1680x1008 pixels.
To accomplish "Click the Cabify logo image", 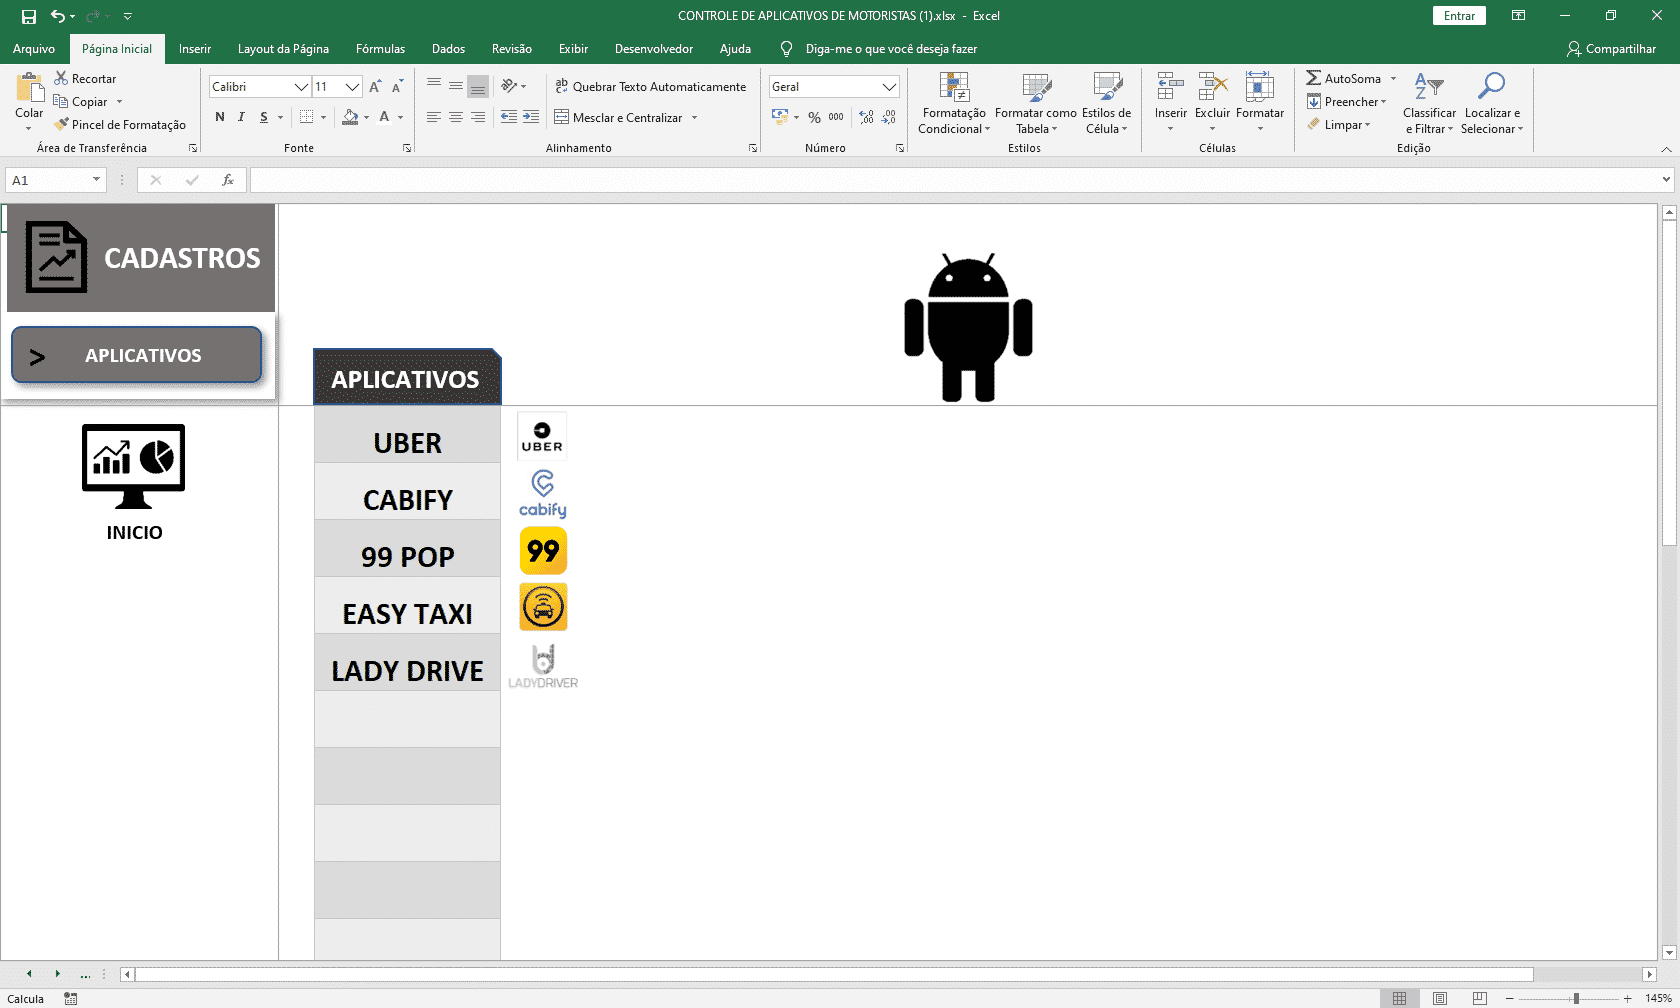I will pos(543,493).
